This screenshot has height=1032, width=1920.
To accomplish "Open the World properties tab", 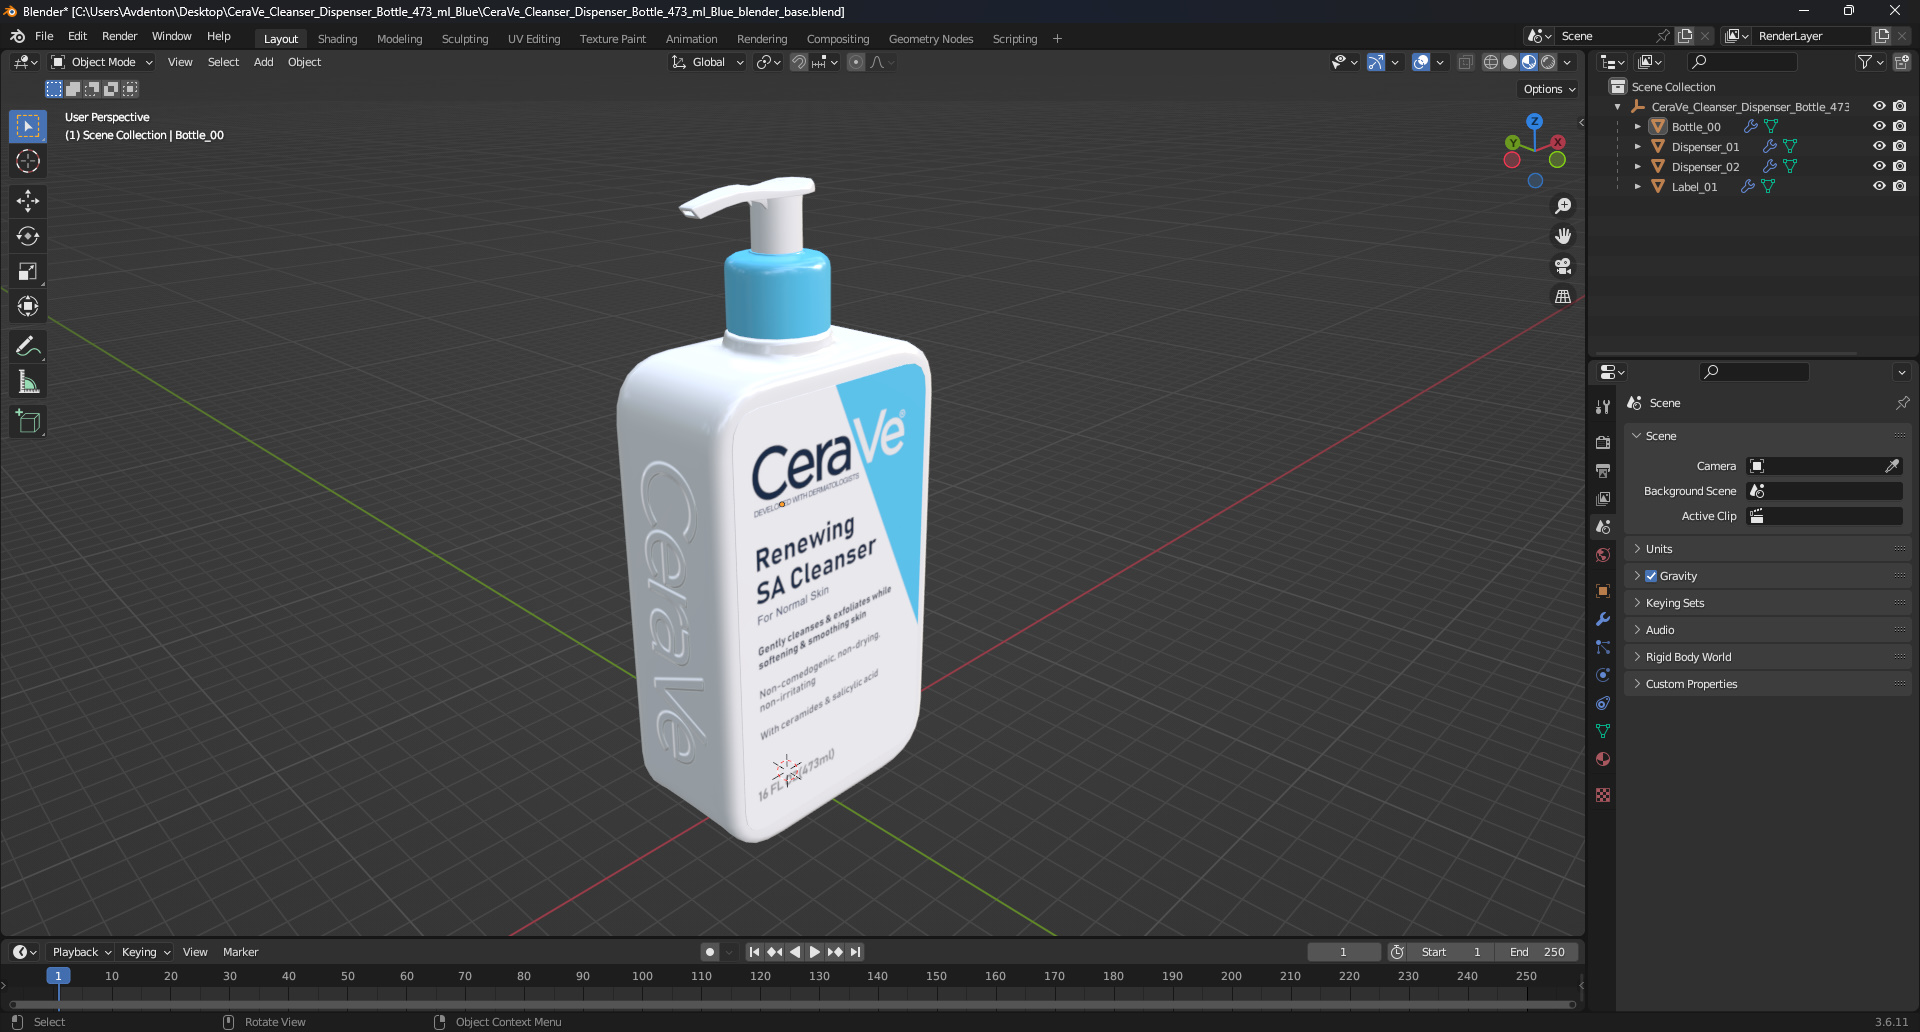I will point(1603,555).
